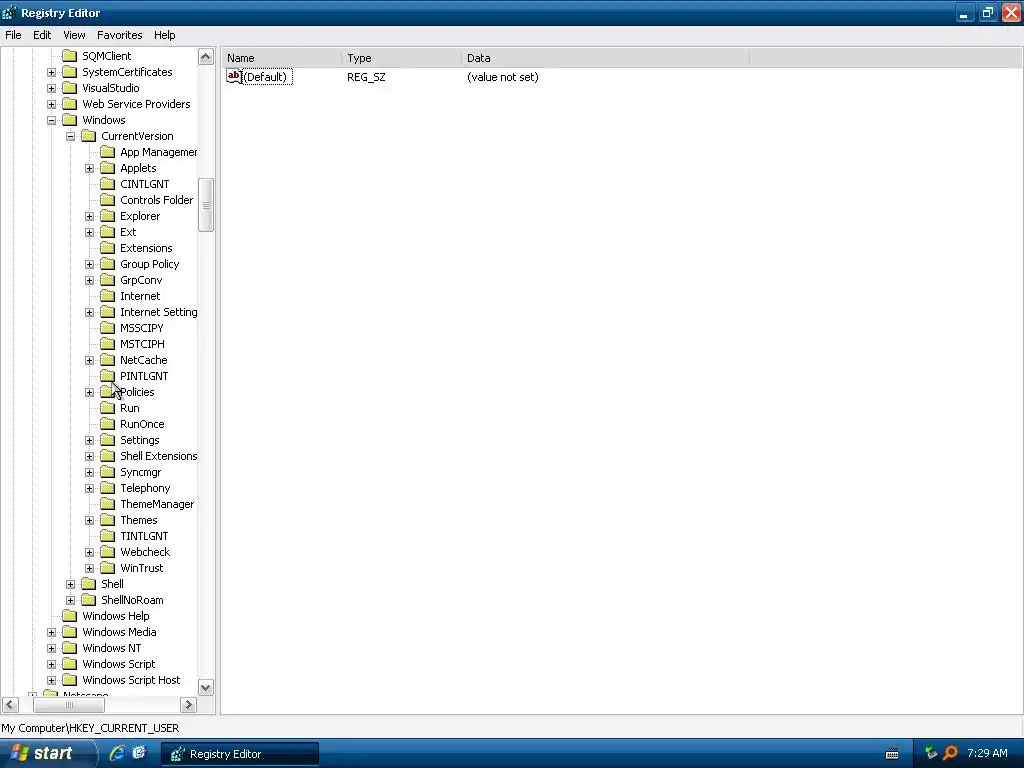Expand the Policies key

89,392
